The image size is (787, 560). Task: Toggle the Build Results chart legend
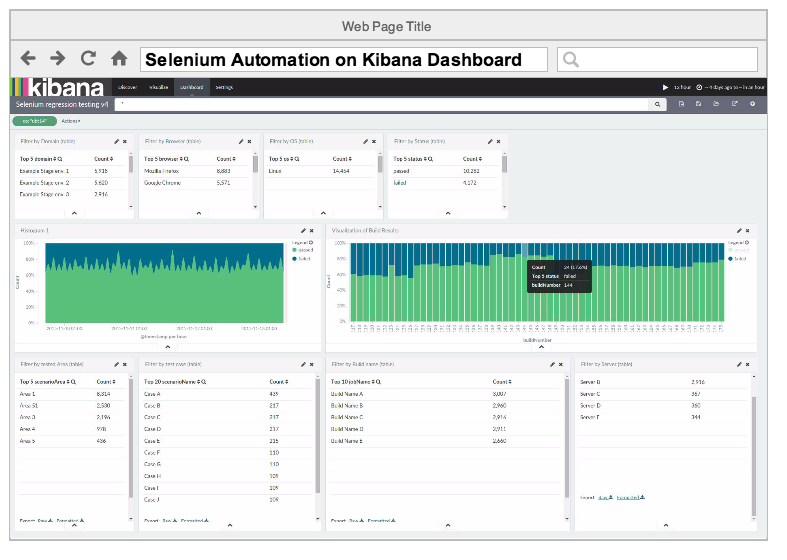pos(738,243)
